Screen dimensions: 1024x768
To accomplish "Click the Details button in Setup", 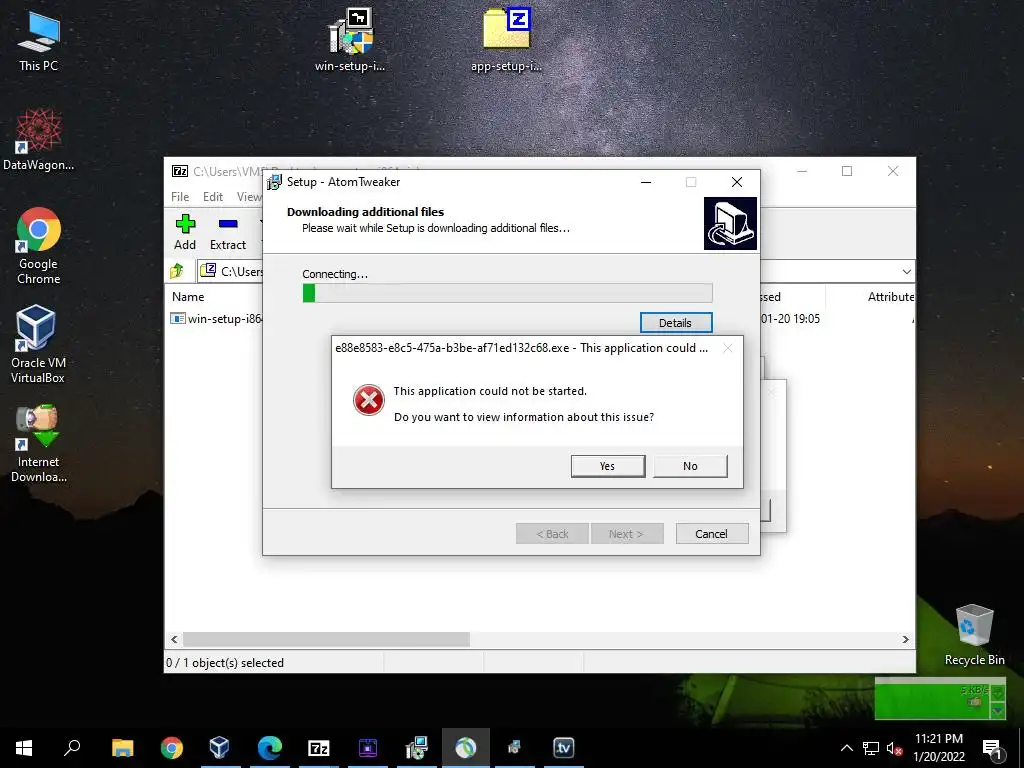I will 675,323.
